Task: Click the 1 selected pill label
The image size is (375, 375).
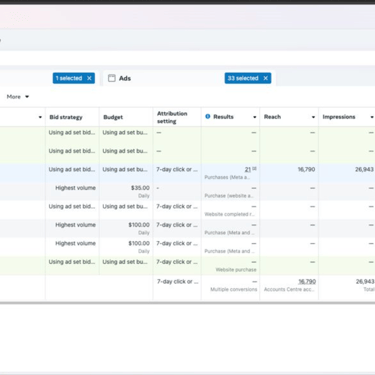Action: 69,78
